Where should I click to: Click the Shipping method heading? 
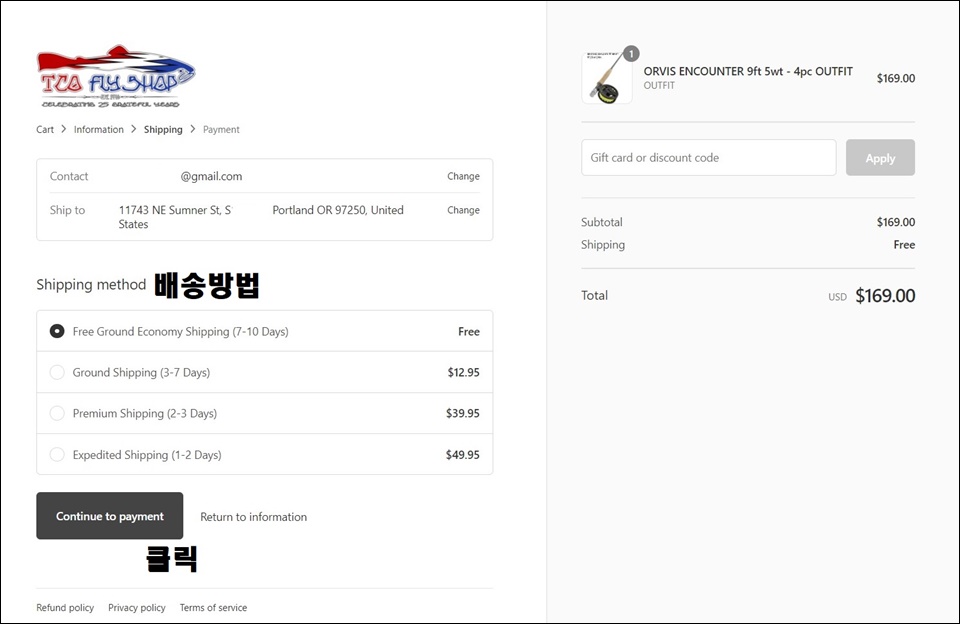[x=91, y=285]
